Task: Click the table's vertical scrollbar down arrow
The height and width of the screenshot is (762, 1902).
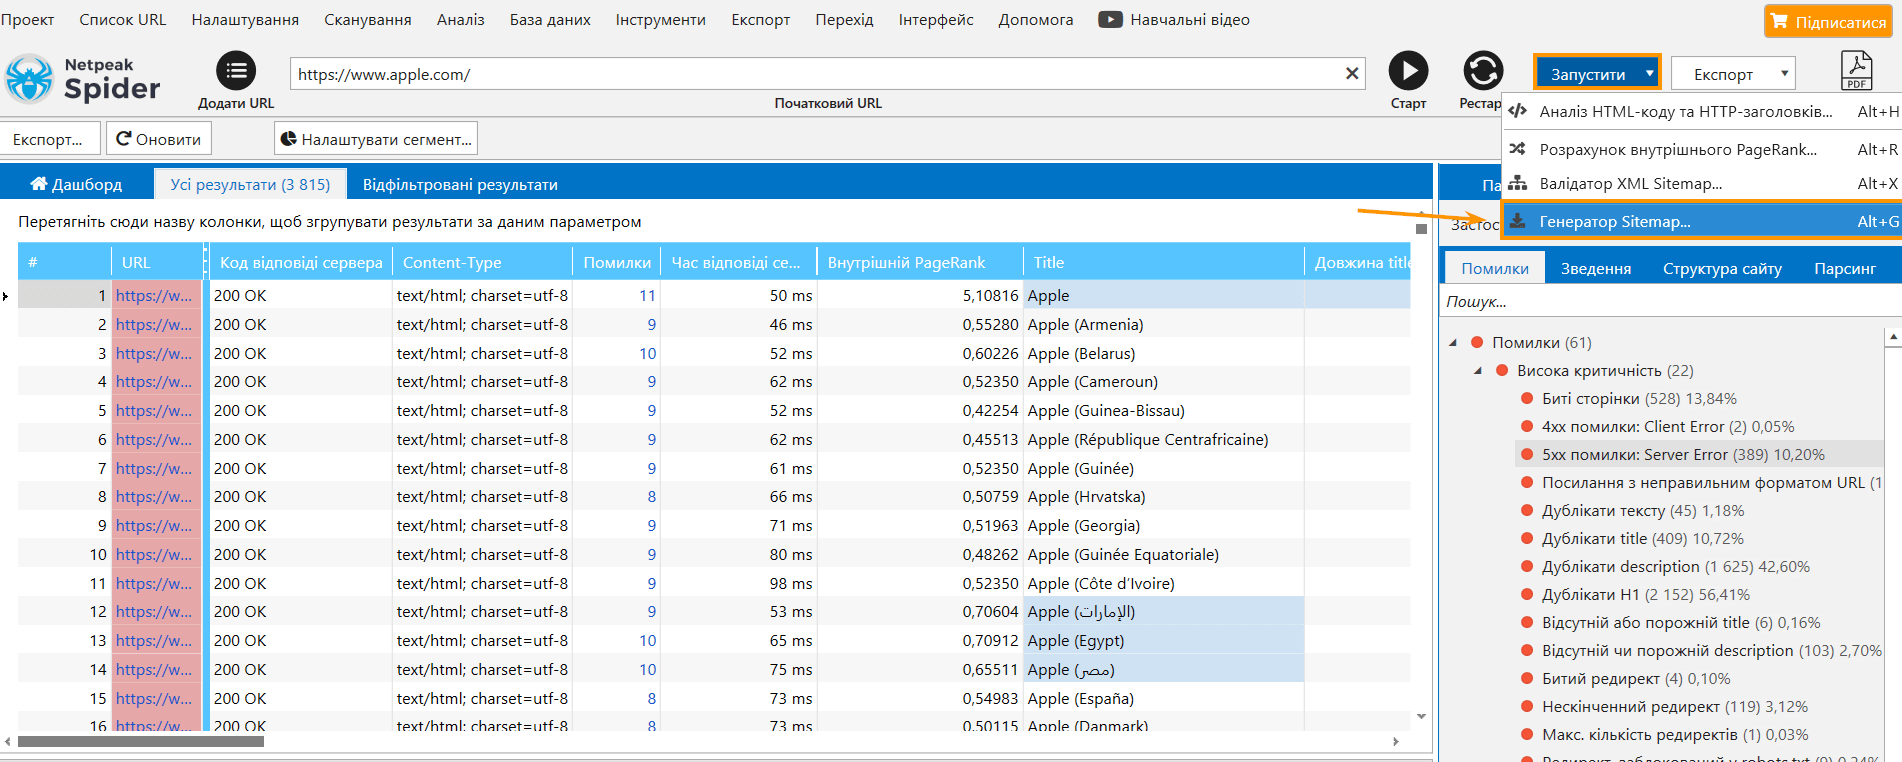Action: click(1421, 716)
